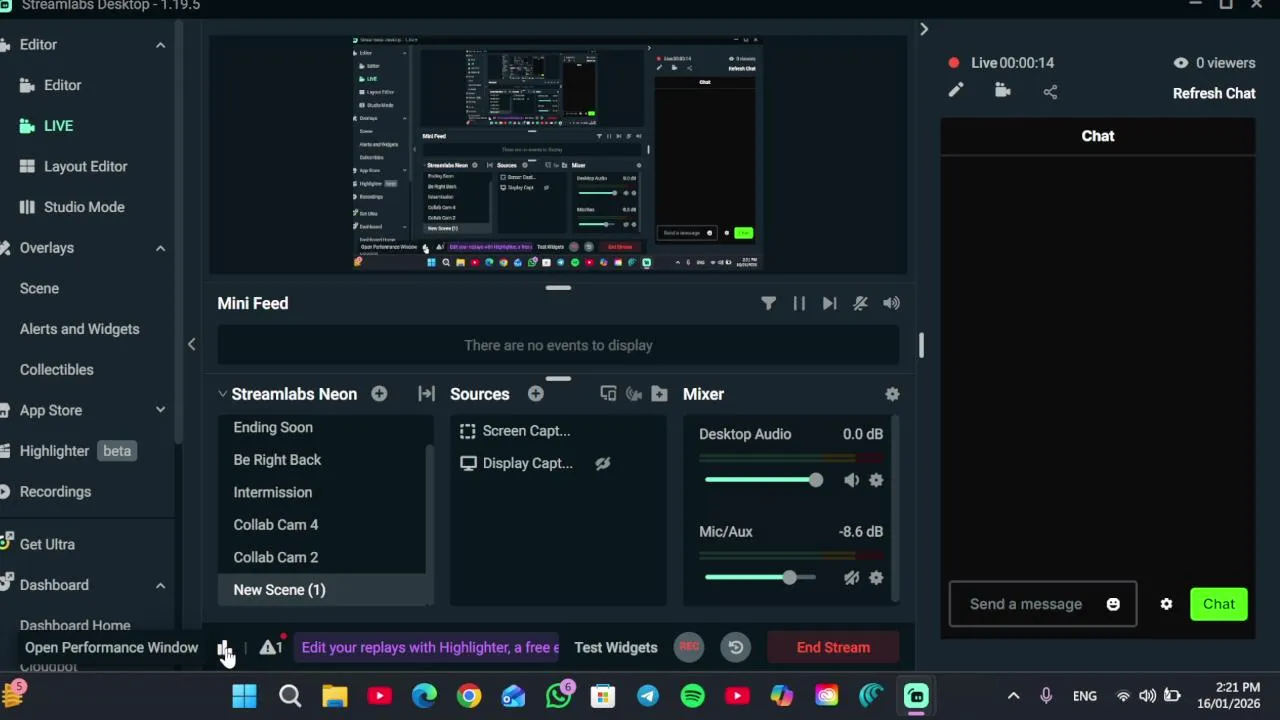Open the Windows Start menu
The image size is (1280, 720).
pos(244,696)
